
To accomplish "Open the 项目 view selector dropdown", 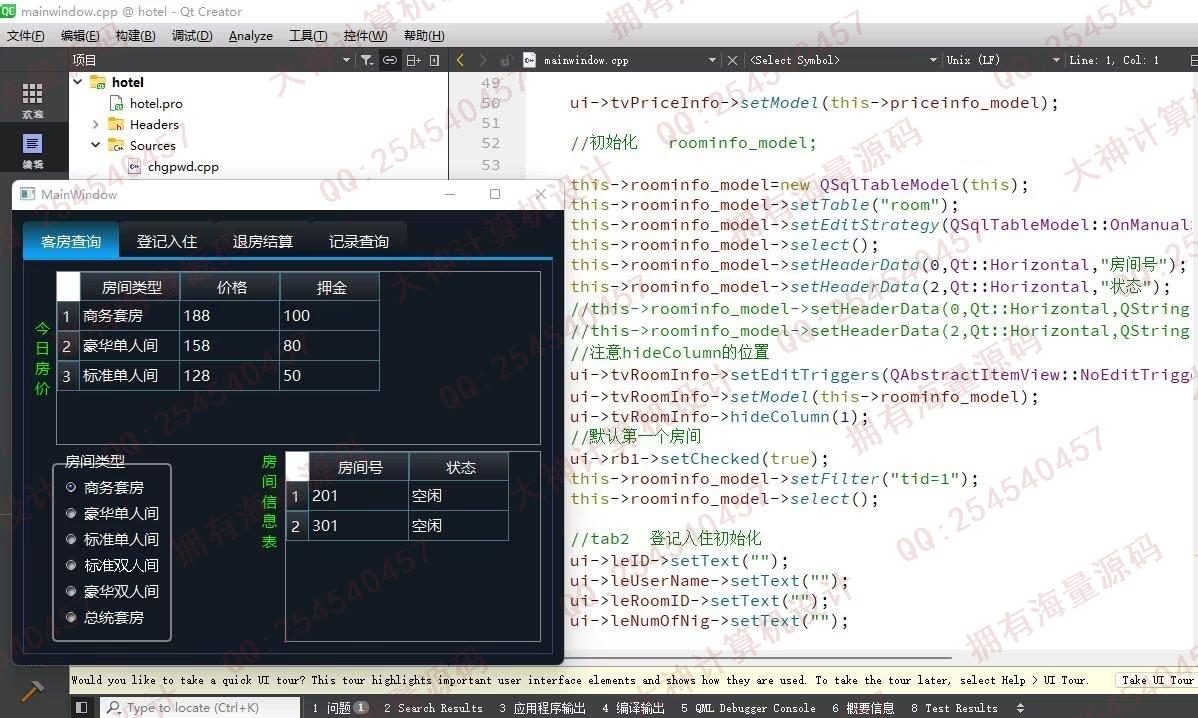I will pos(346,60).
